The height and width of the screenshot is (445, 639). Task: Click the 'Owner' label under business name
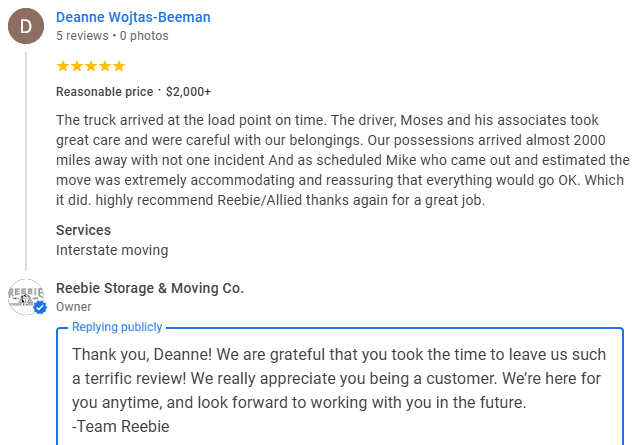[x=74, y=307]
